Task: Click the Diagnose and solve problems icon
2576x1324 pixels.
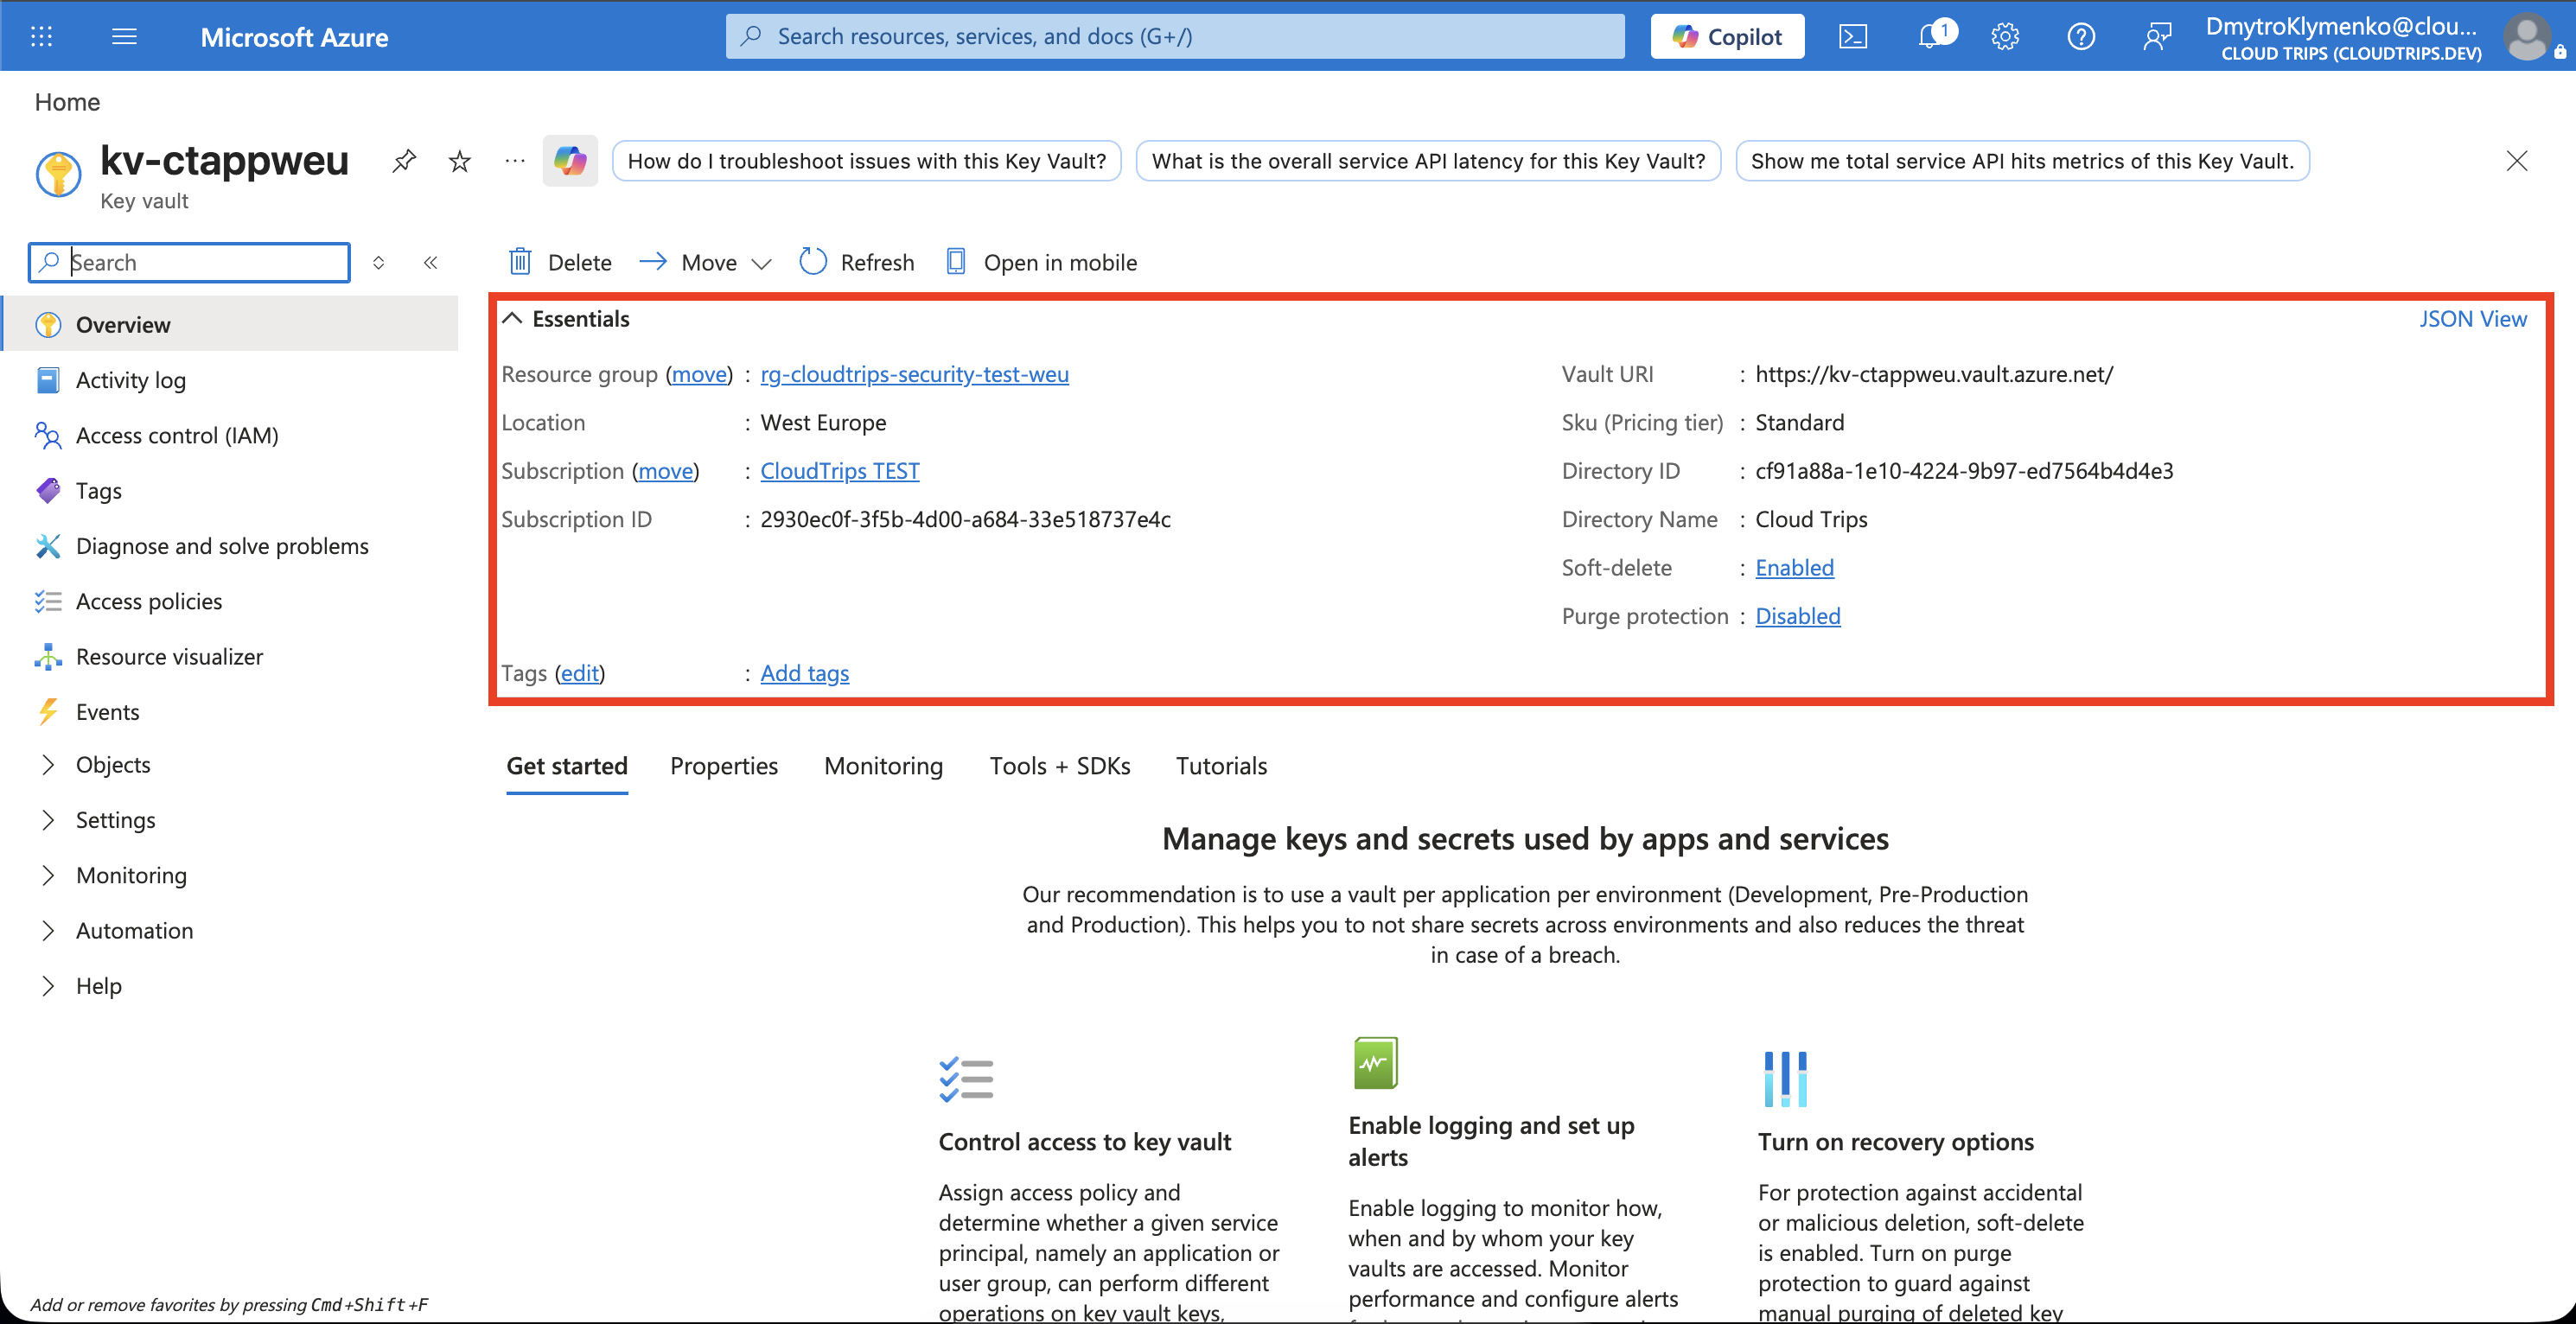Action: [48, 546]
